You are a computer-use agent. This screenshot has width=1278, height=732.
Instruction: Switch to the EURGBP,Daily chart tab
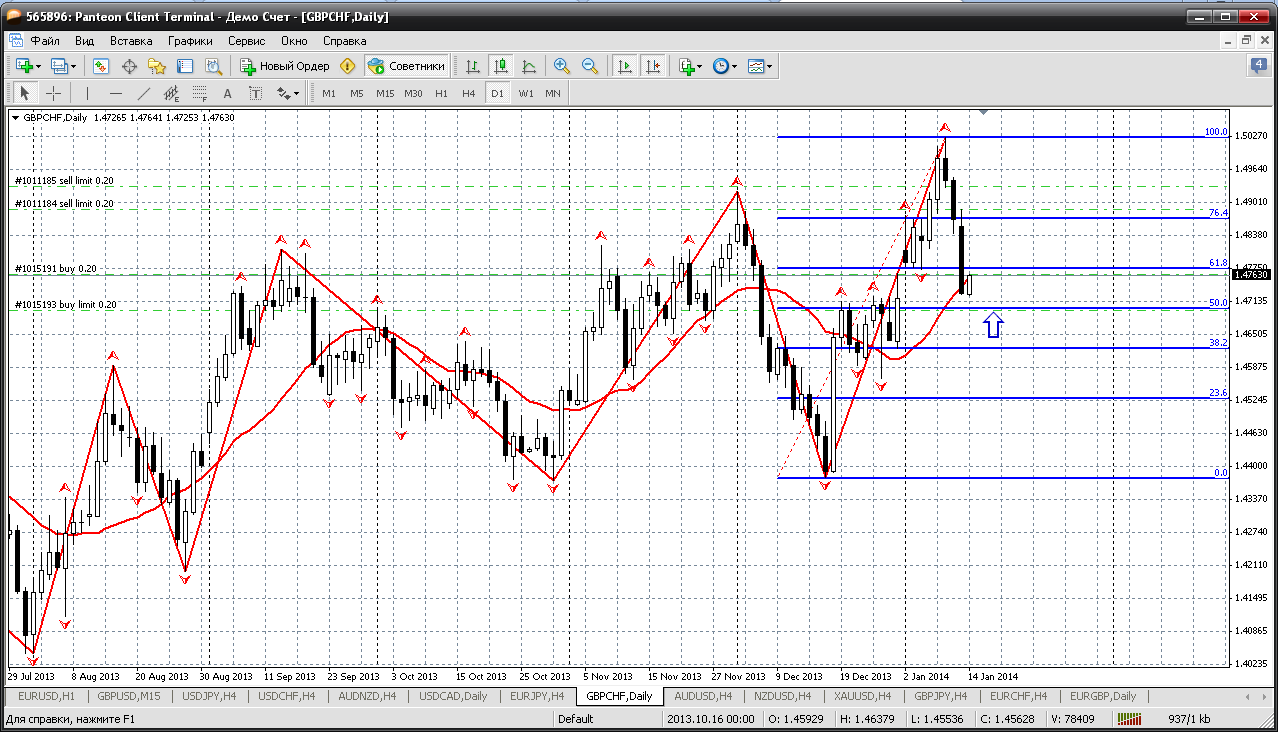1103,696
